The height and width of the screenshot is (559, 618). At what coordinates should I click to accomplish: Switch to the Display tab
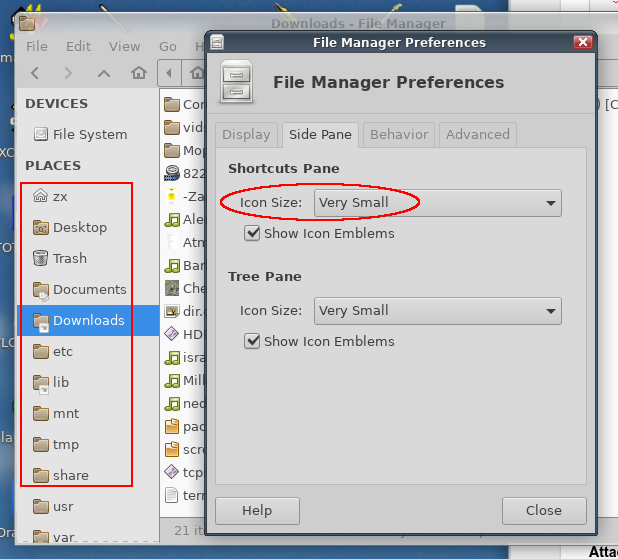(246, 134)
